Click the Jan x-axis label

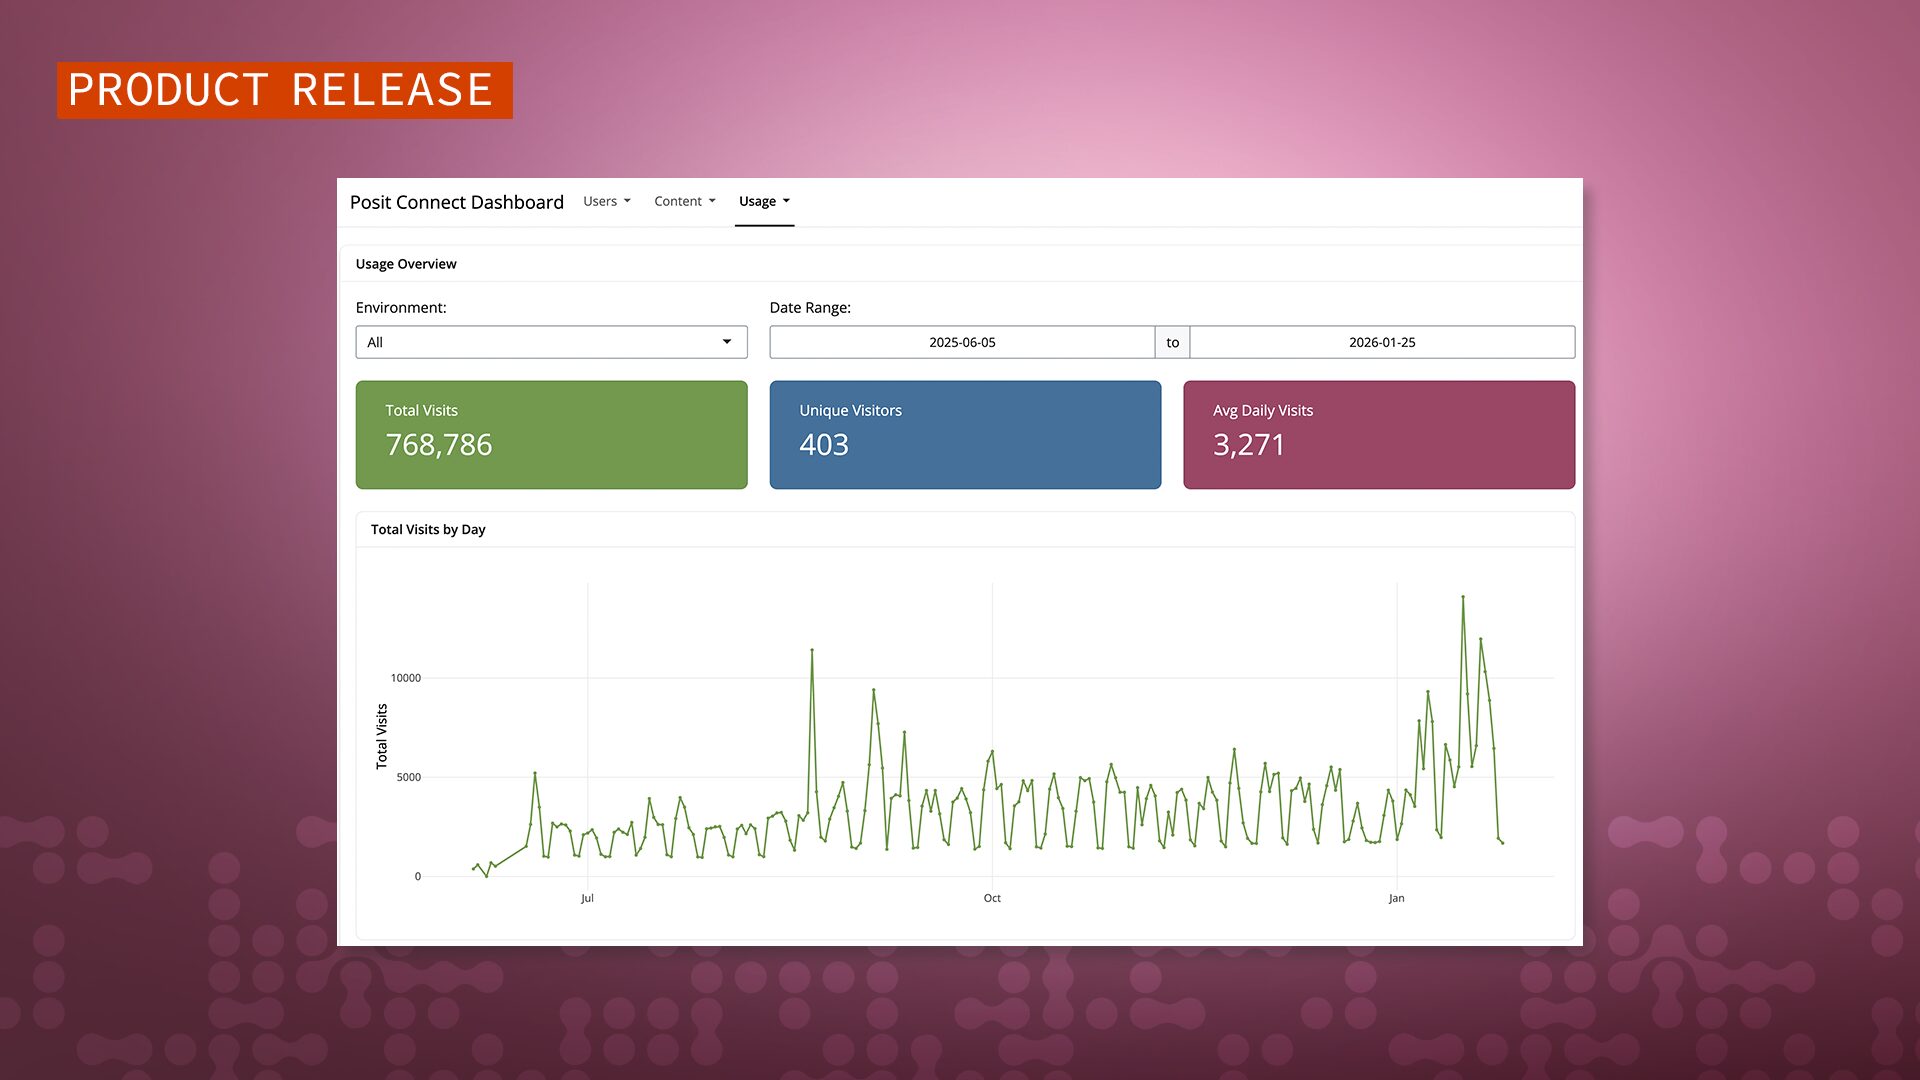(1396, 898)
